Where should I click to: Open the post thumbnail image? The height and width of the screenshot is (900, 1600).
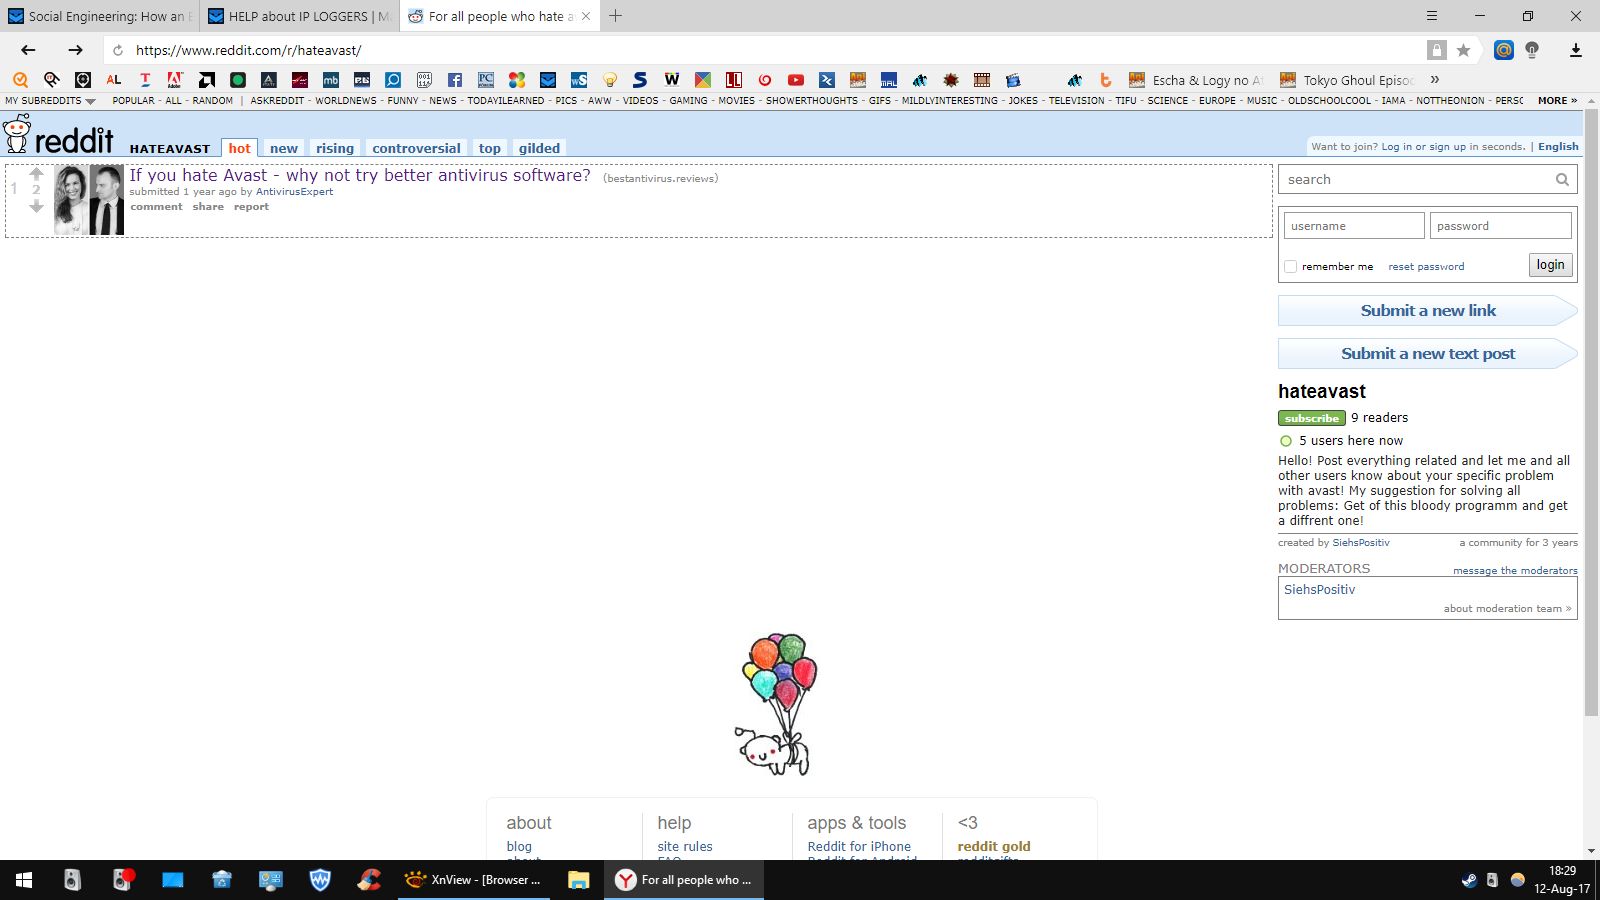[89, 200]
